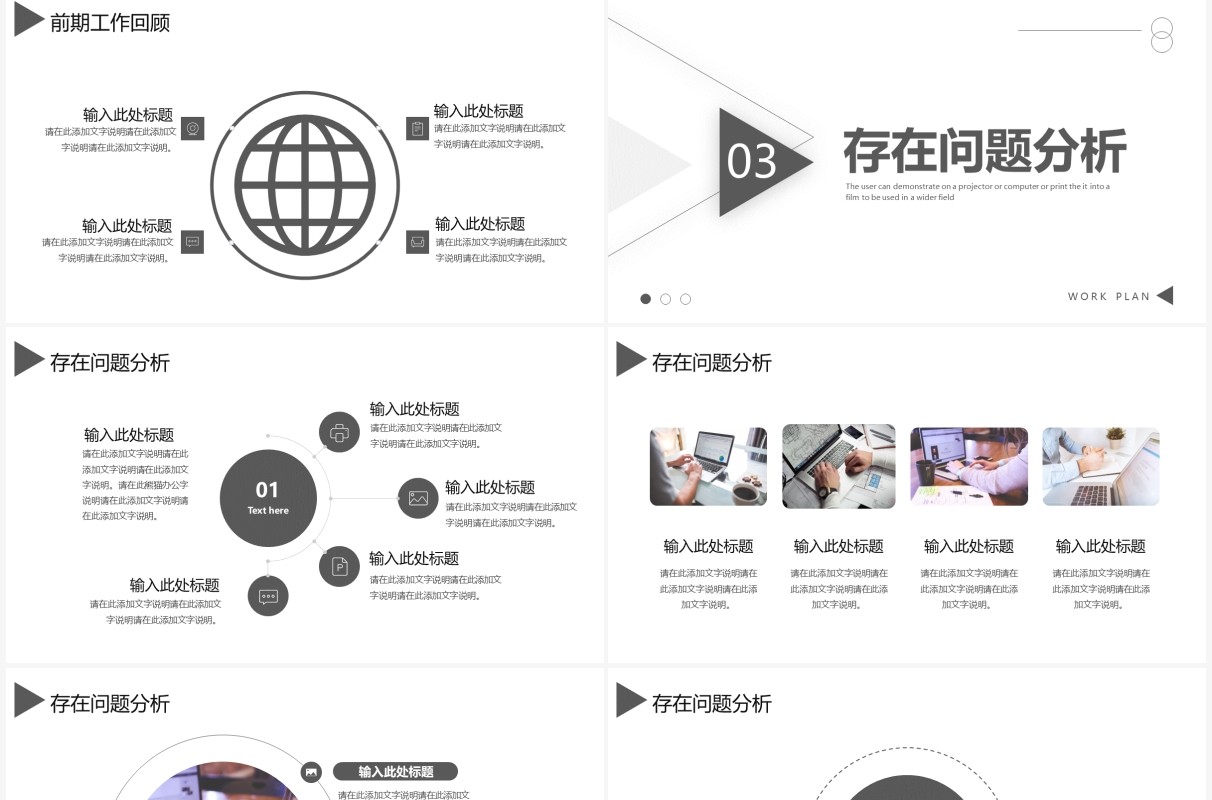Click 输入此处标题 under the coffee cup photo
The width and height of the screenshot is (1212, 800).
pos(708,546)
